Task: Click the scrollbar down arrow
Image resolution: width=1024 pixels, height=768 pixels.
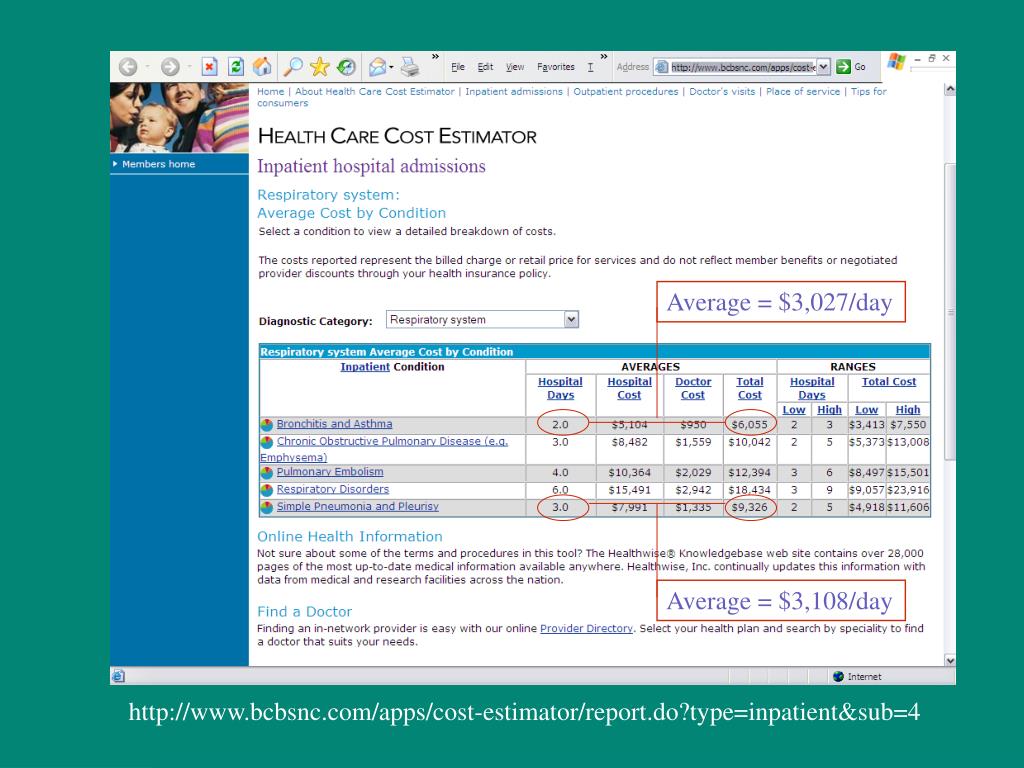Action: click(950, 660)
